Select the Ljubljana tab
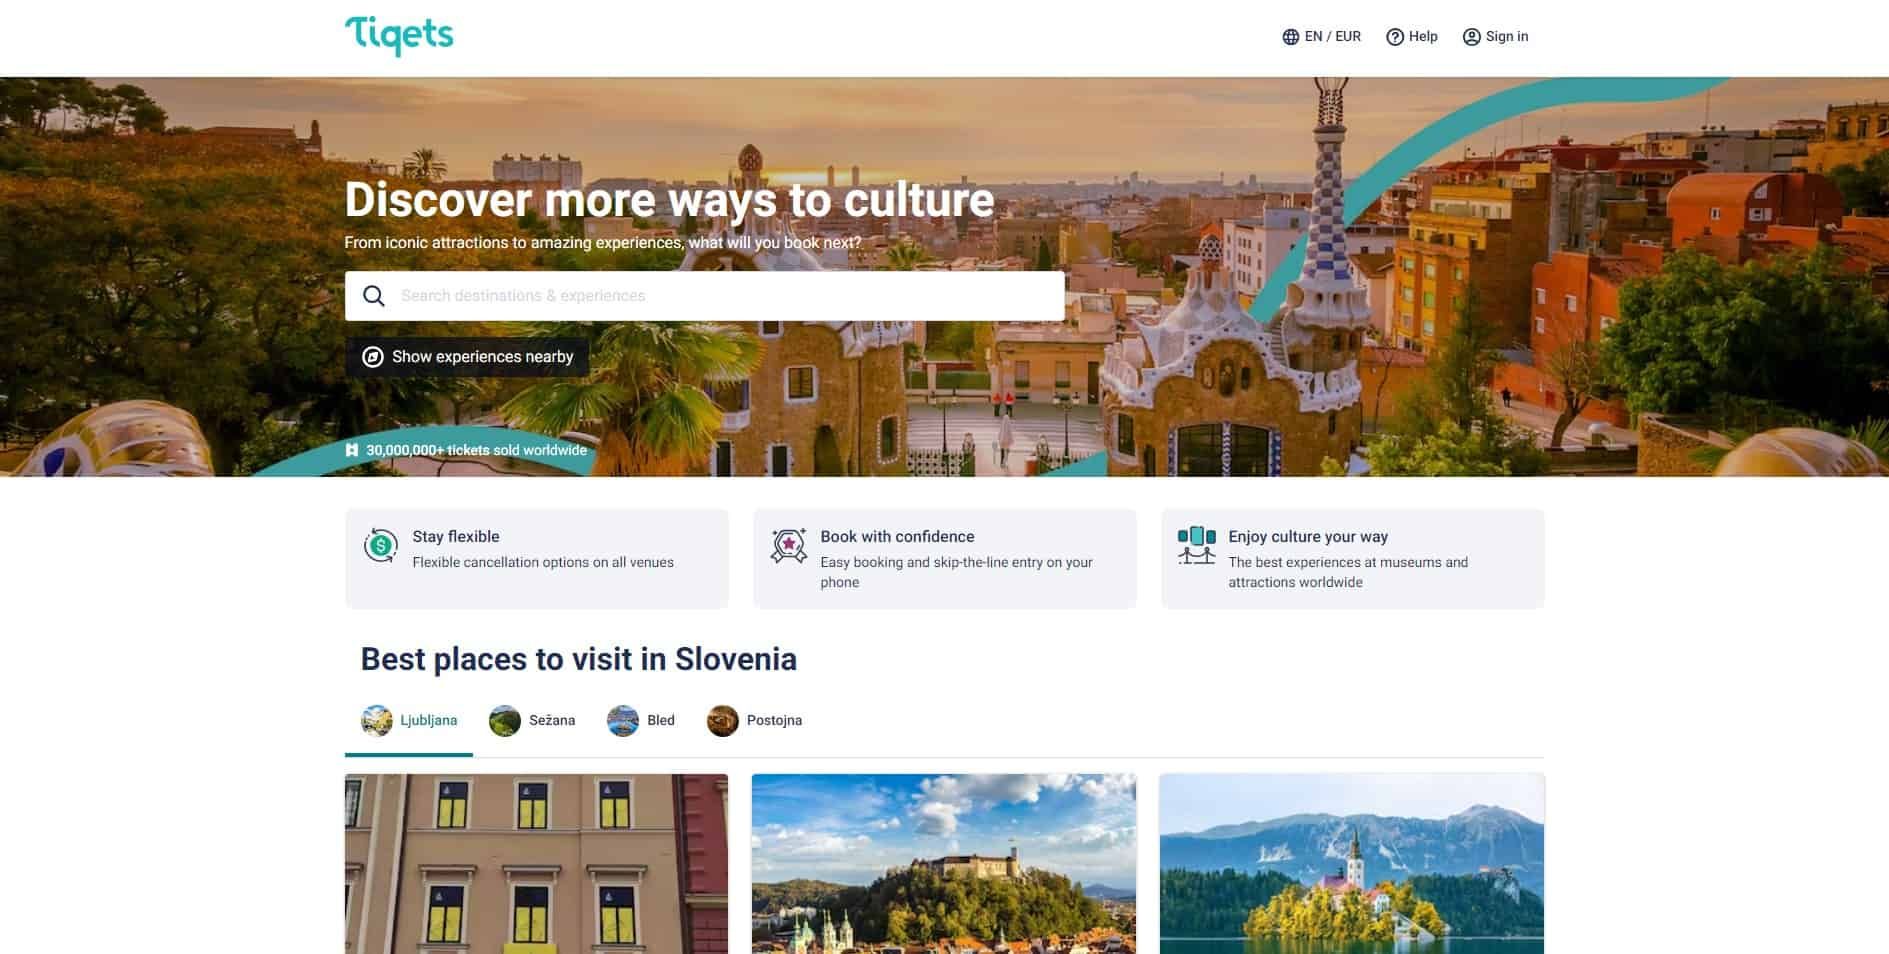Image resolution: width=1889 pixels, height=954 pixels. pos(409,720)
